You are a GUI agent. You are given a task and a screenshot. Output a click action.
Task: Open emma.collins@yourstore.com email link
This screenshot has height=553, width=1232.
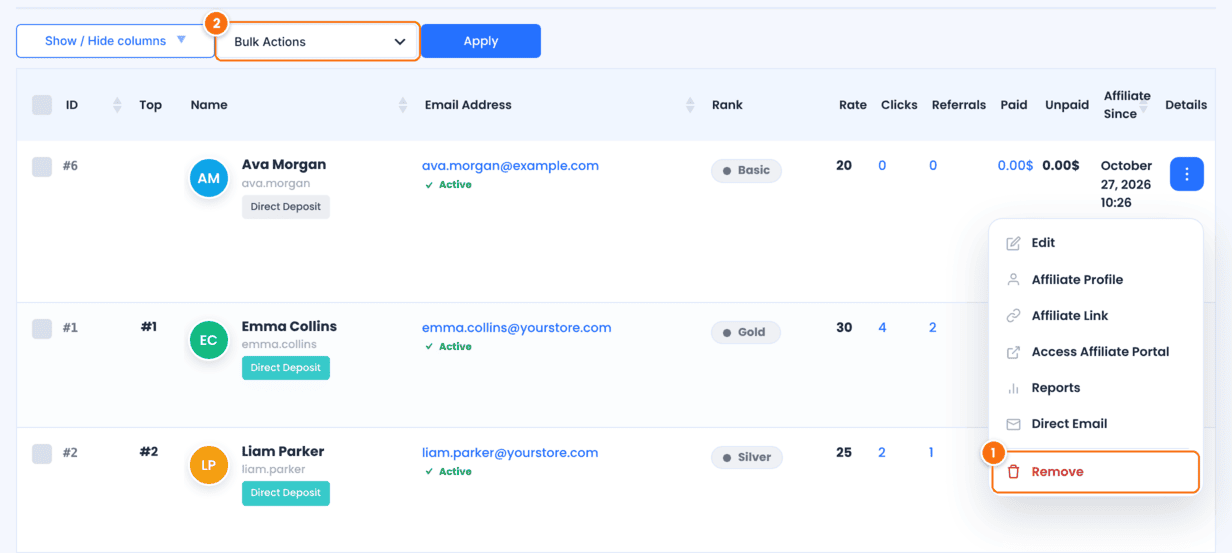pyautogui.click(x=517, y=328)
